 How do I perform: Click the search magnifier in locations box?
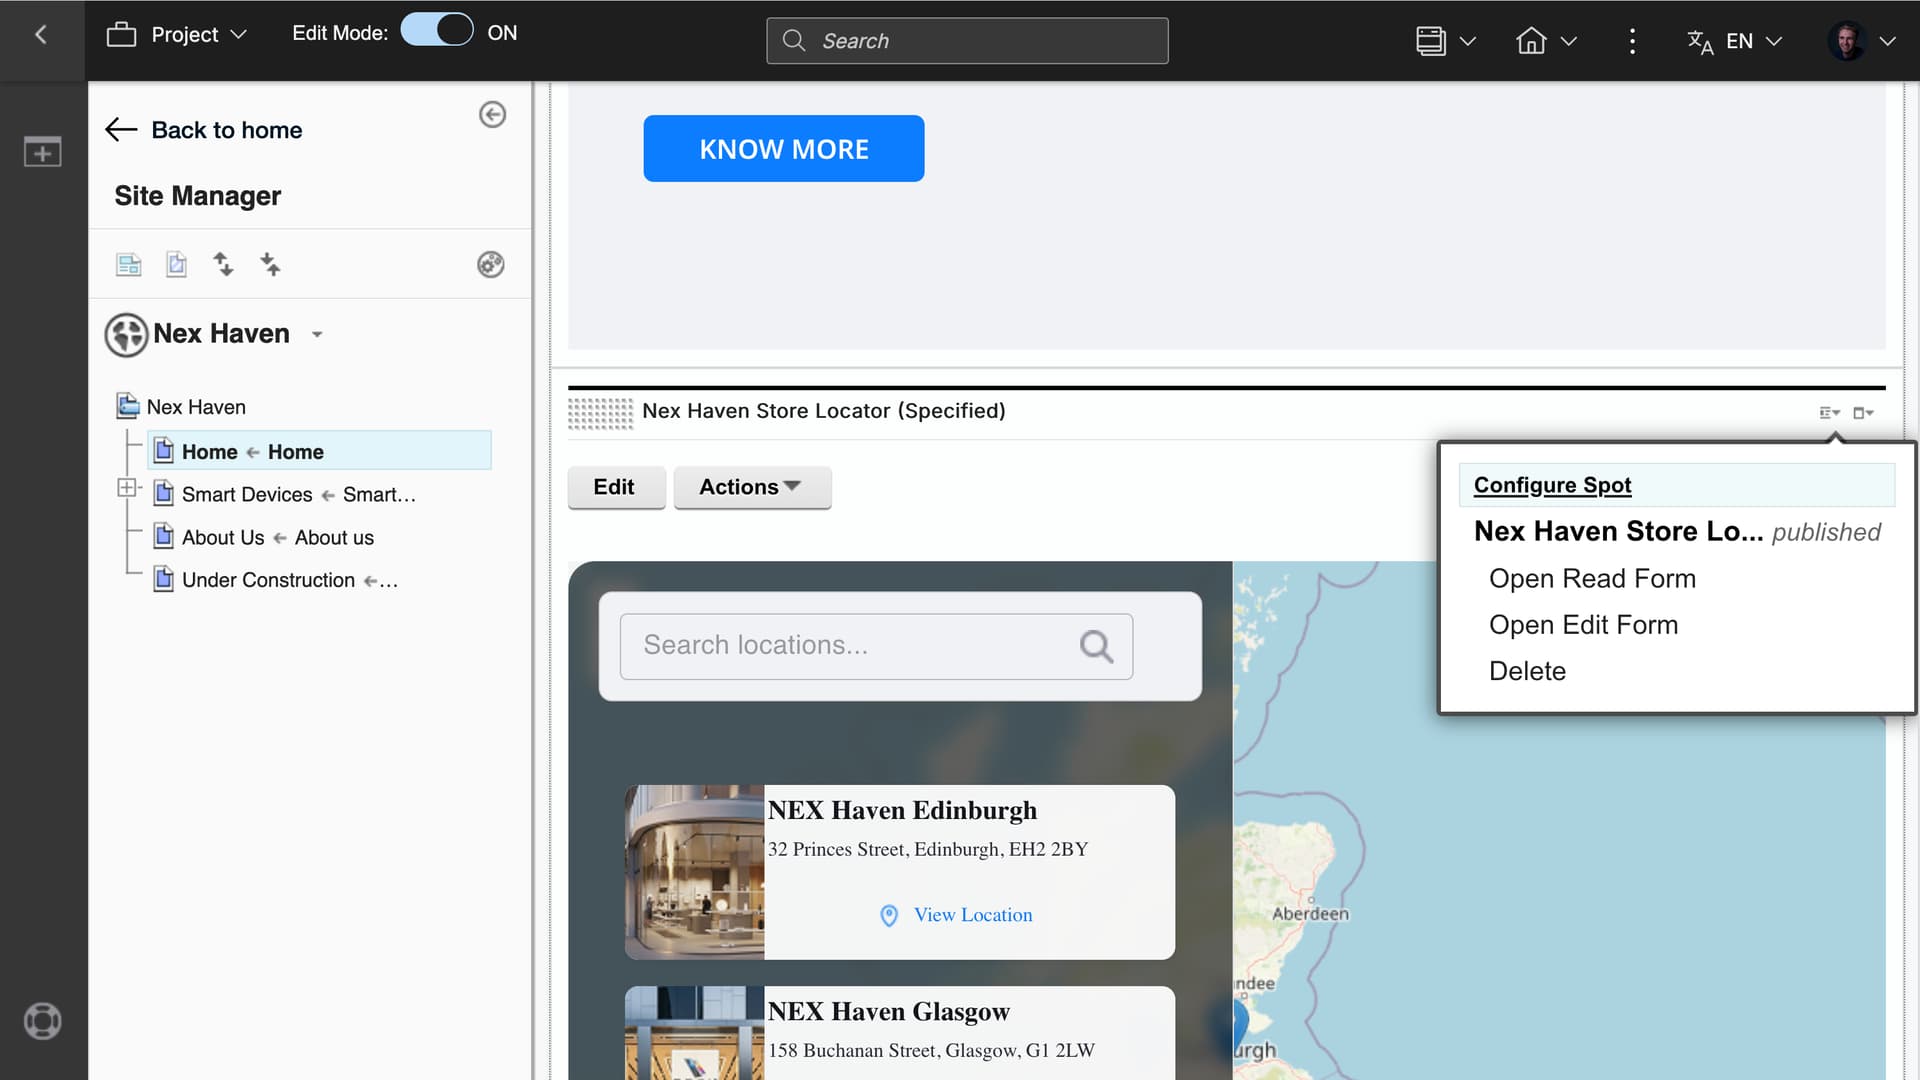[1096, 647]
